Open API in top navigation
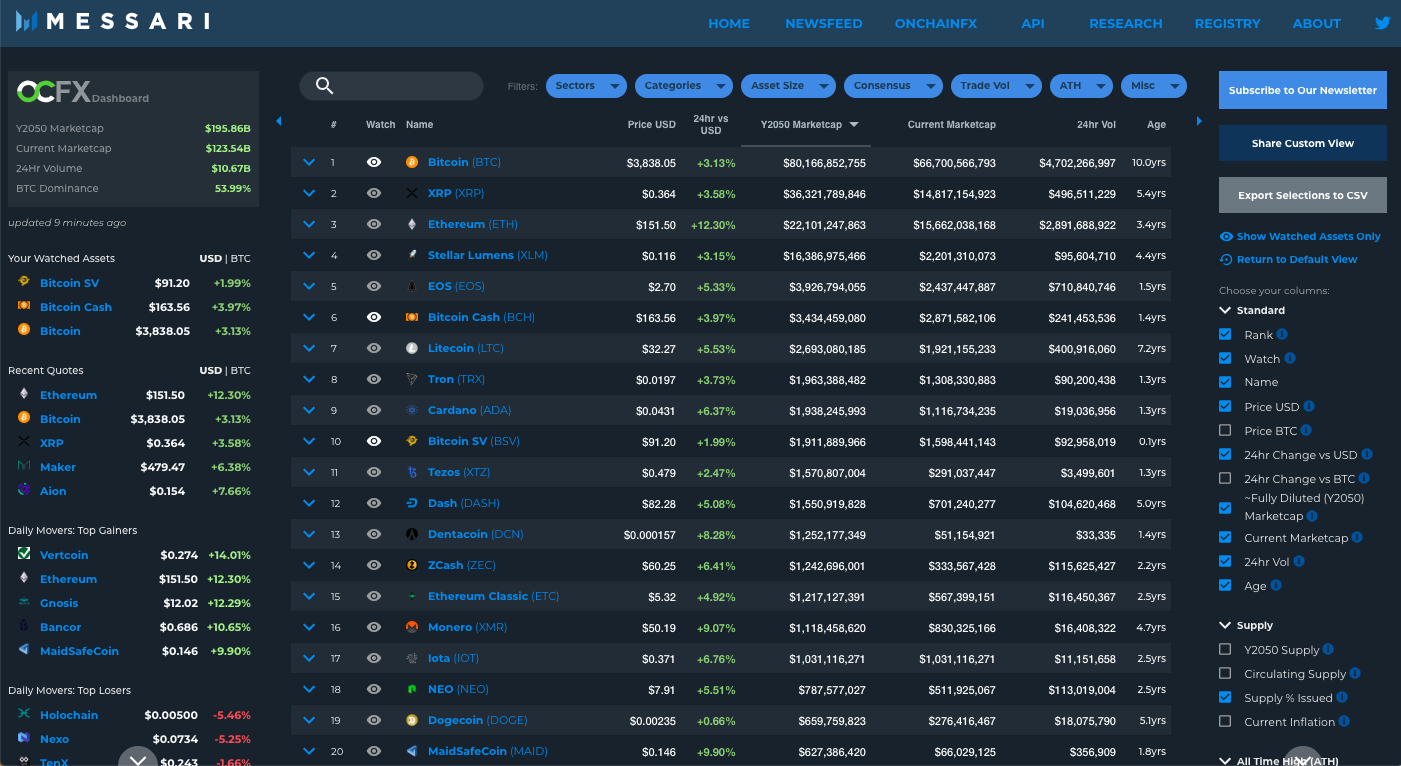 1033,23
